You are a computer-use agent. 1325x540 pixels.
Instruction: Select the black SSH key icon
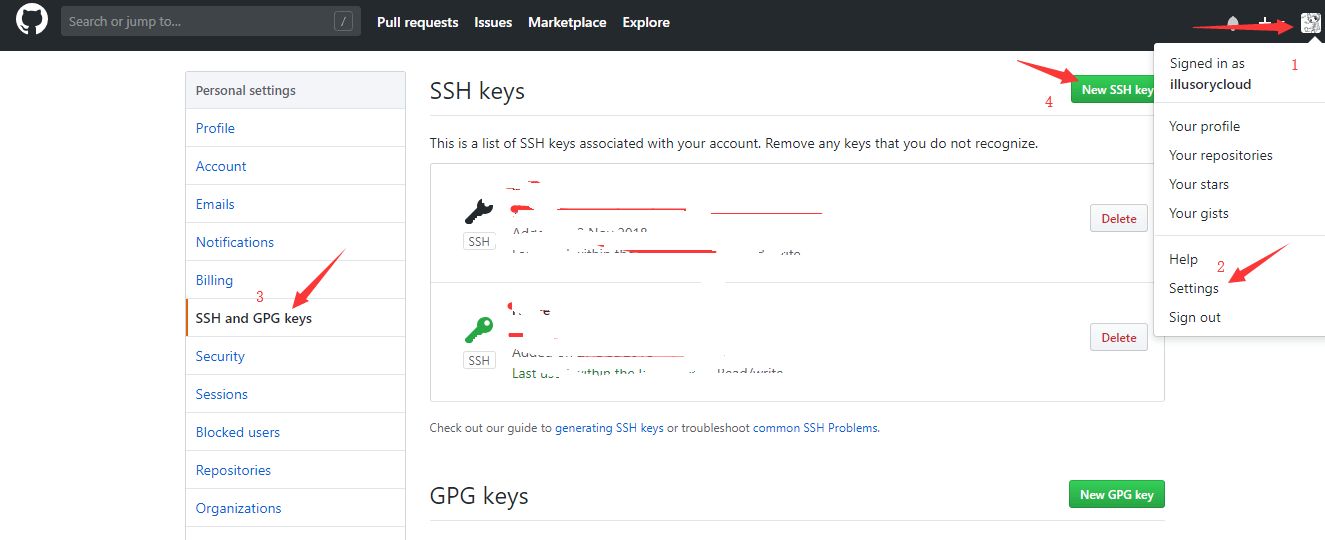tap(479, 211)
